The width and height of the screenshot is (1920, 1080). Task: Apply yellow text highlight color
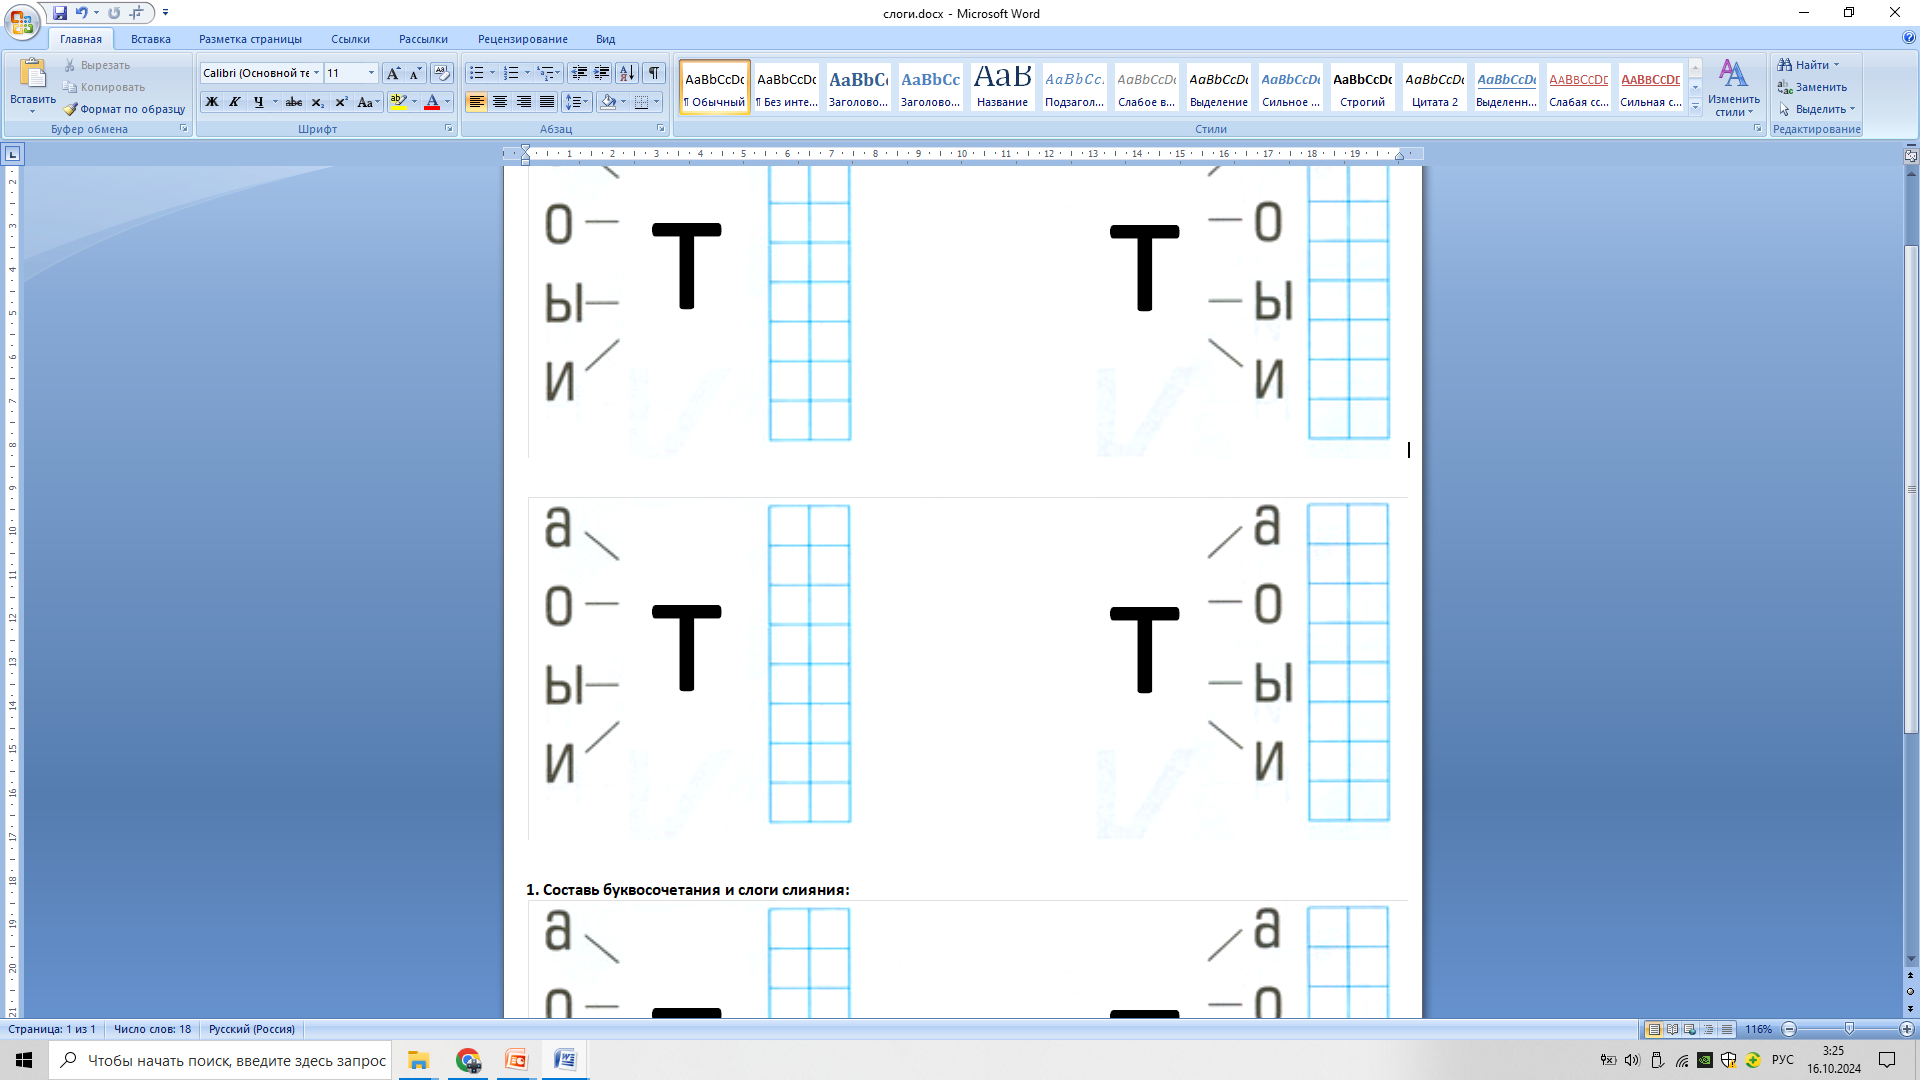click(399, 102)
